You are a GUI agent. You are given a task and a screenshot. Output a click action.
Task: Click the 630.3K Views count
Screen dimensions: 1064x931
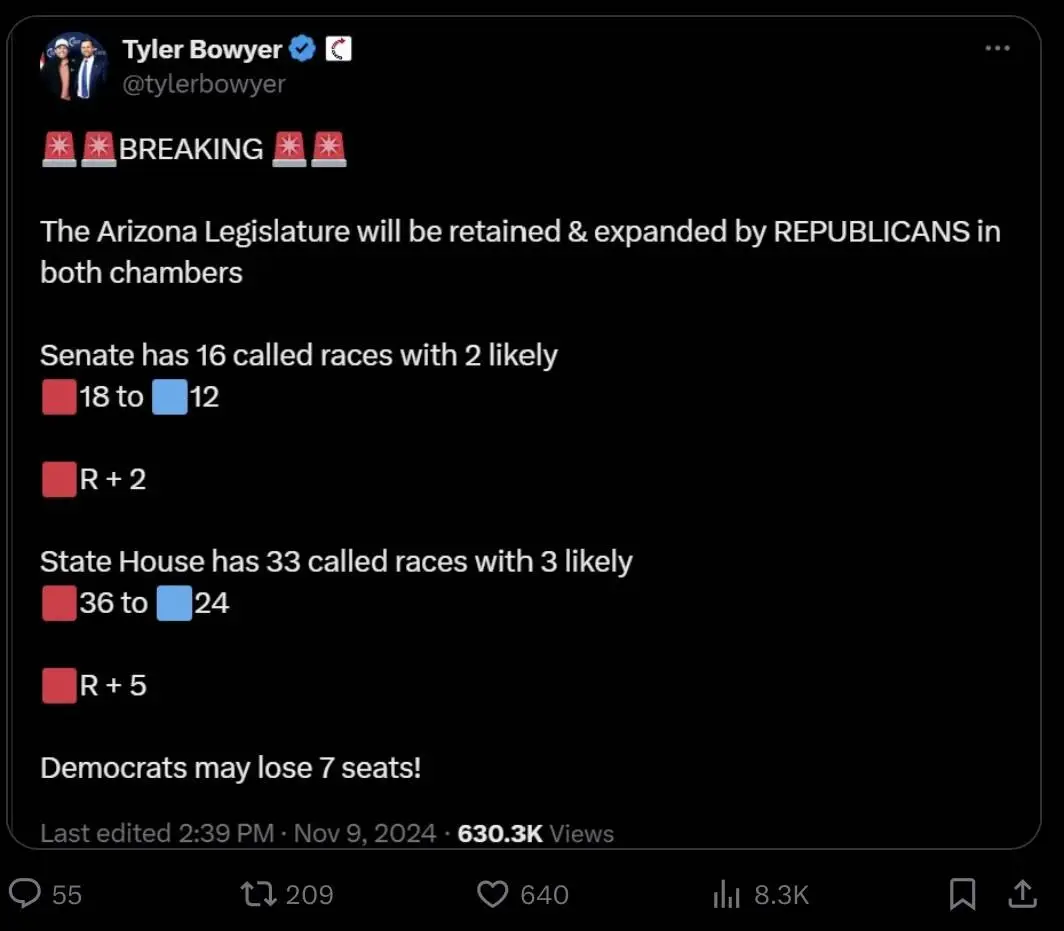[x=536, y=833]
